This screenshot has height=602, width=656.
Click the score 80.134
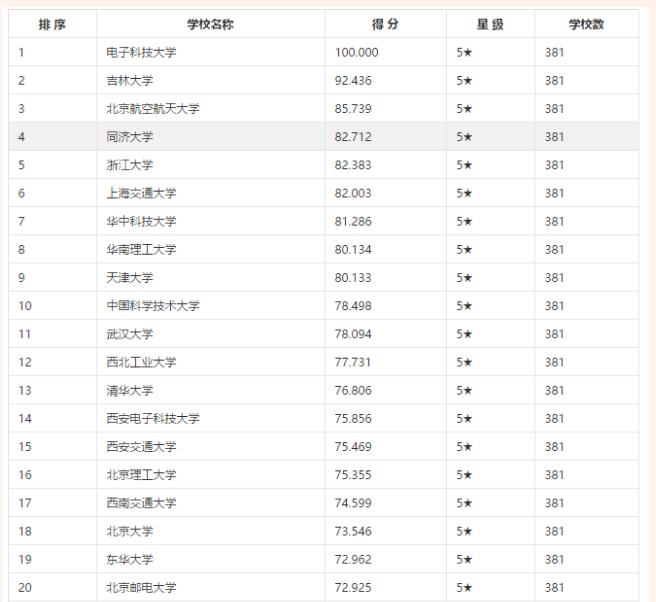click(x=353, y=249)
